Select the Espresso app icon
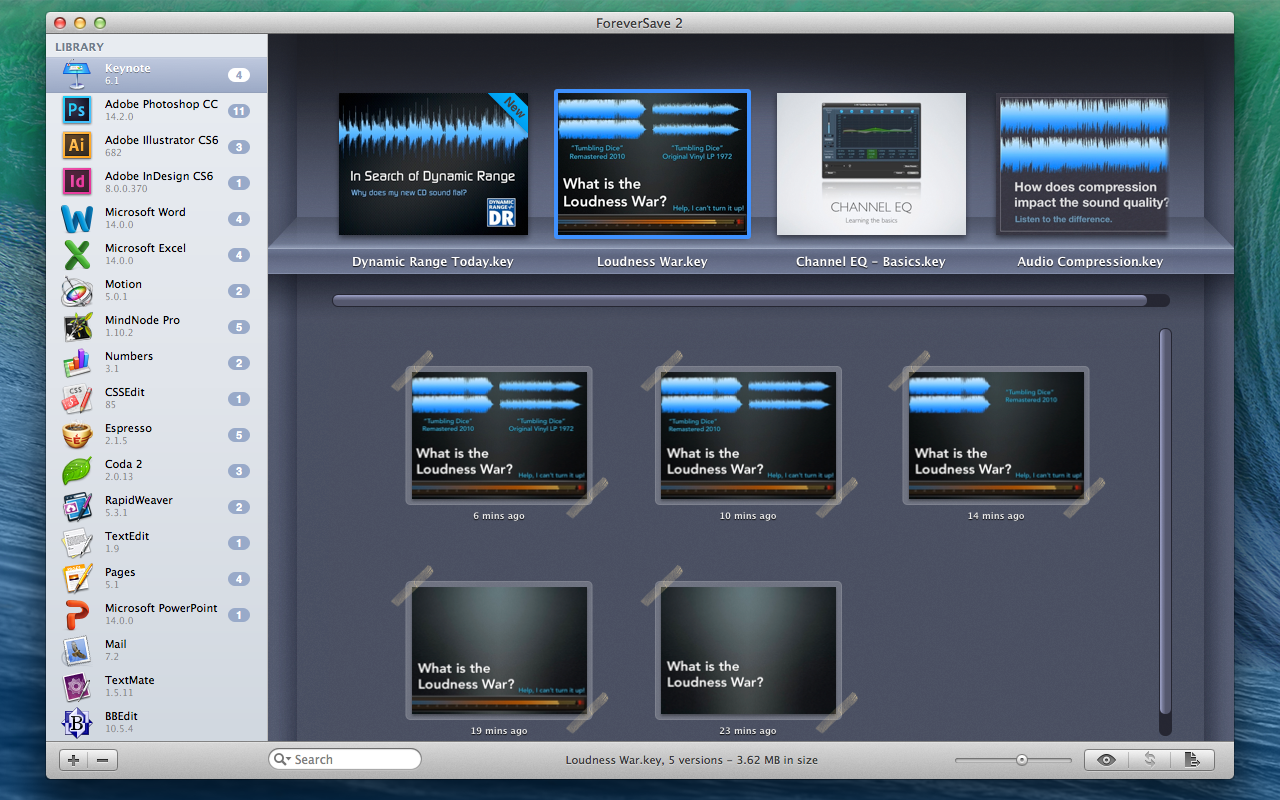The height and width of the screenshot is (800, 1280). click(x=77, y=435)
